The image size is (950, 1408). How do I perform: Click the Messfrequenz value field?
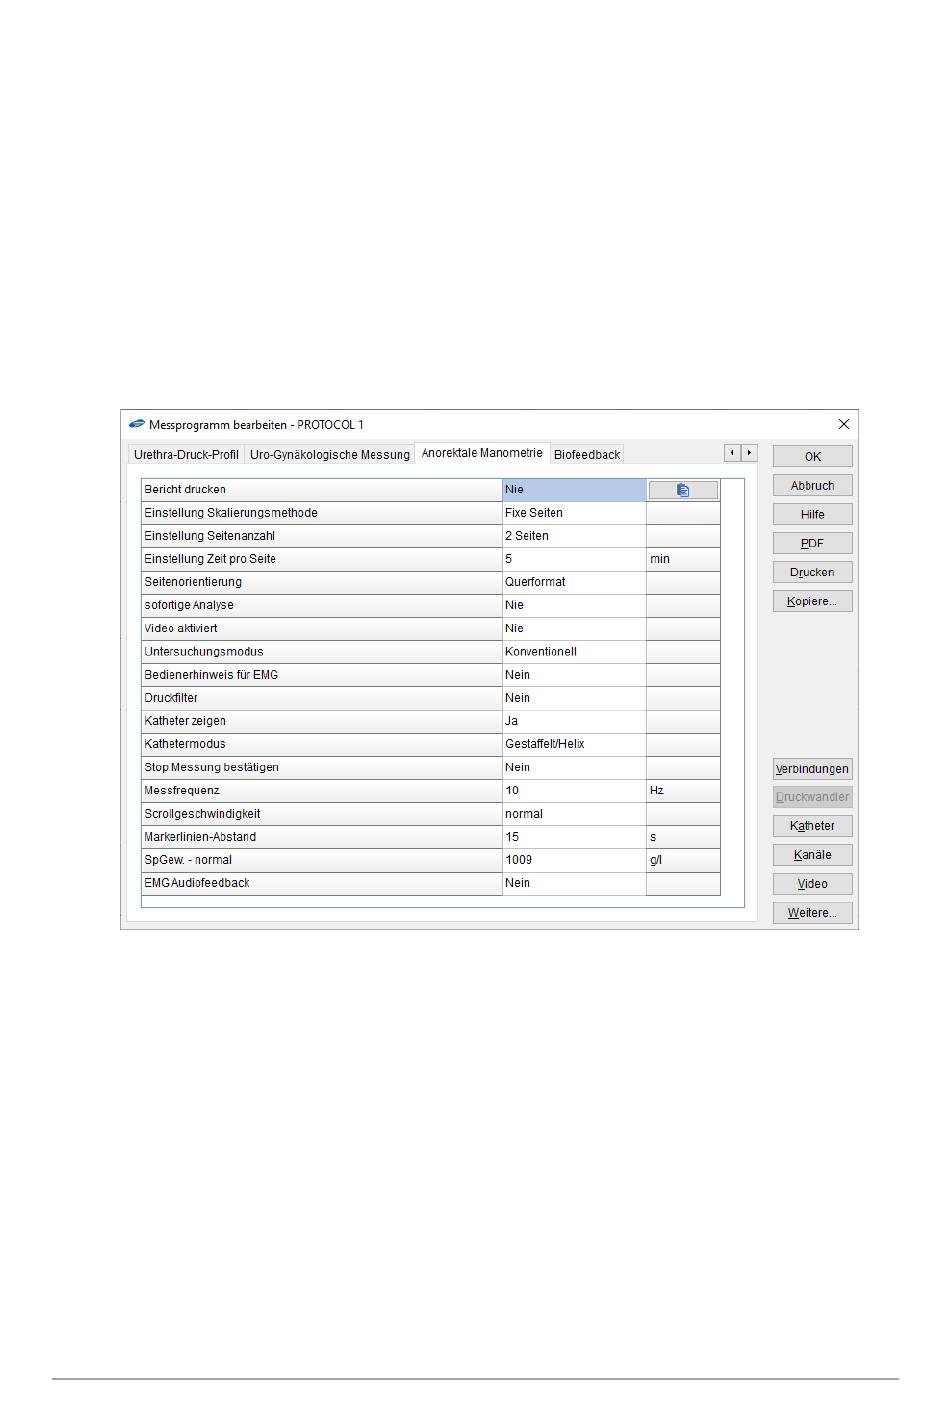(x=573, y=790)
